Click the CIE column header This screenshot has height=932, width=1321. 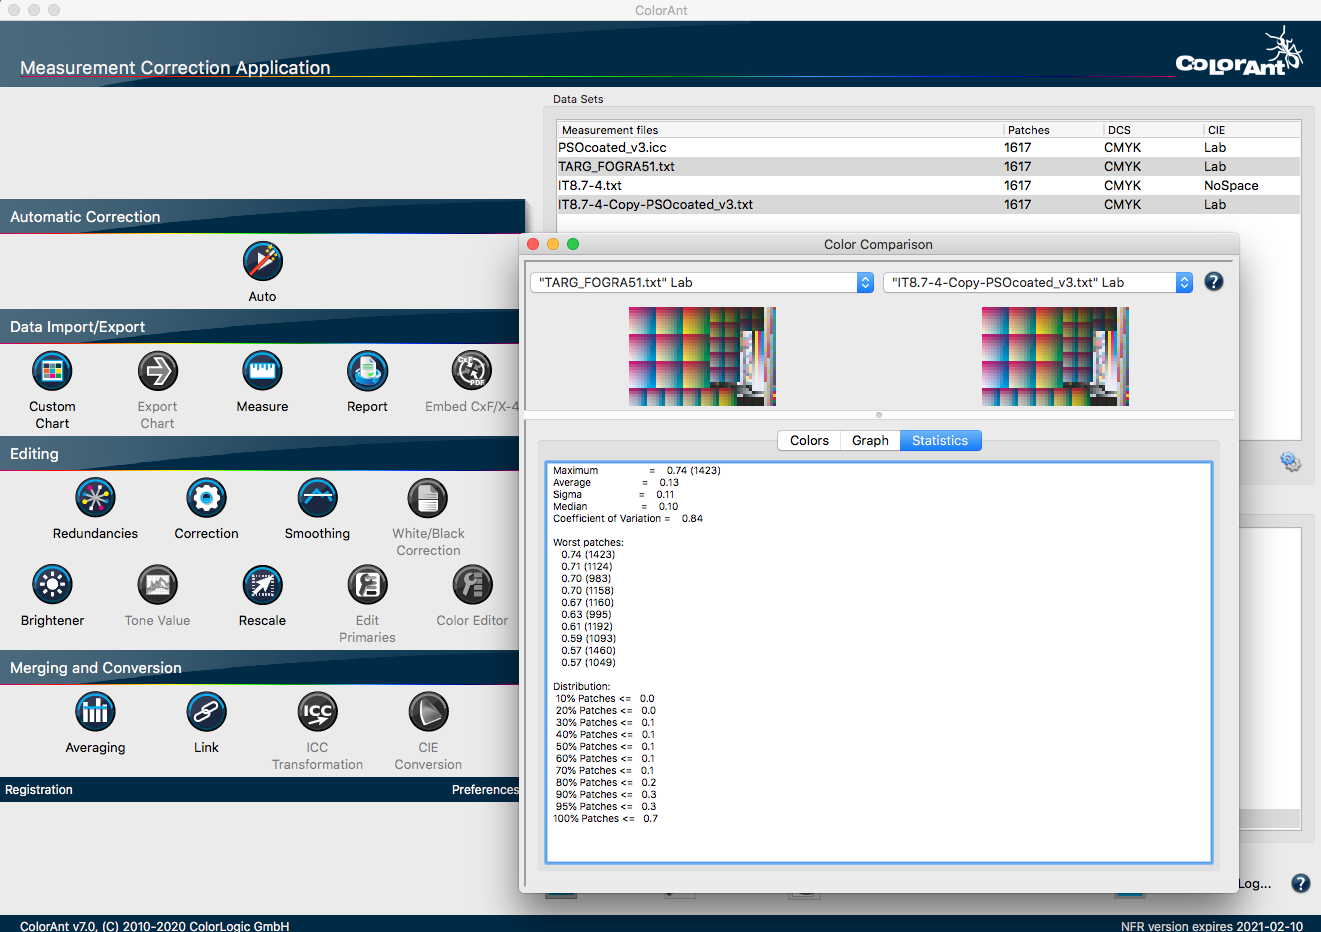click(1252, 130)
